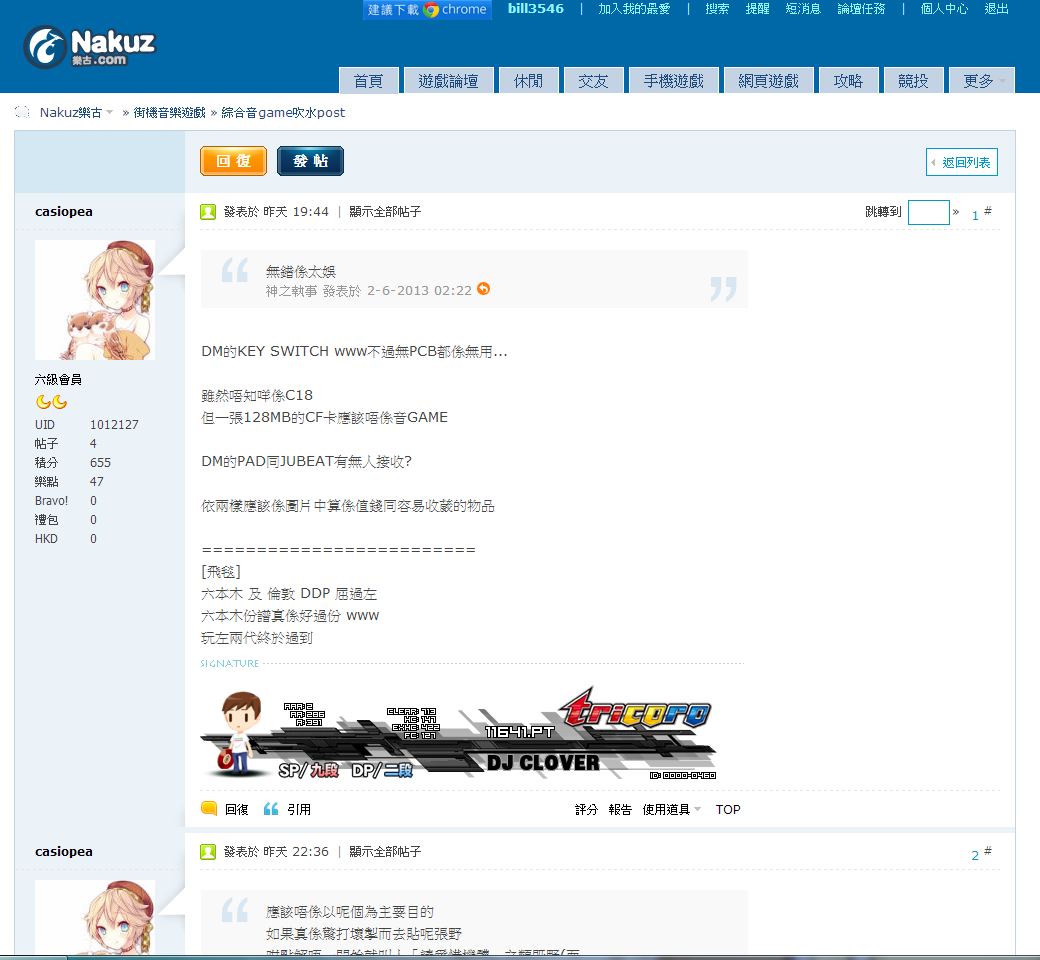
Task: Open the 提醒 notifications link
Action: (x=757, y=9)
